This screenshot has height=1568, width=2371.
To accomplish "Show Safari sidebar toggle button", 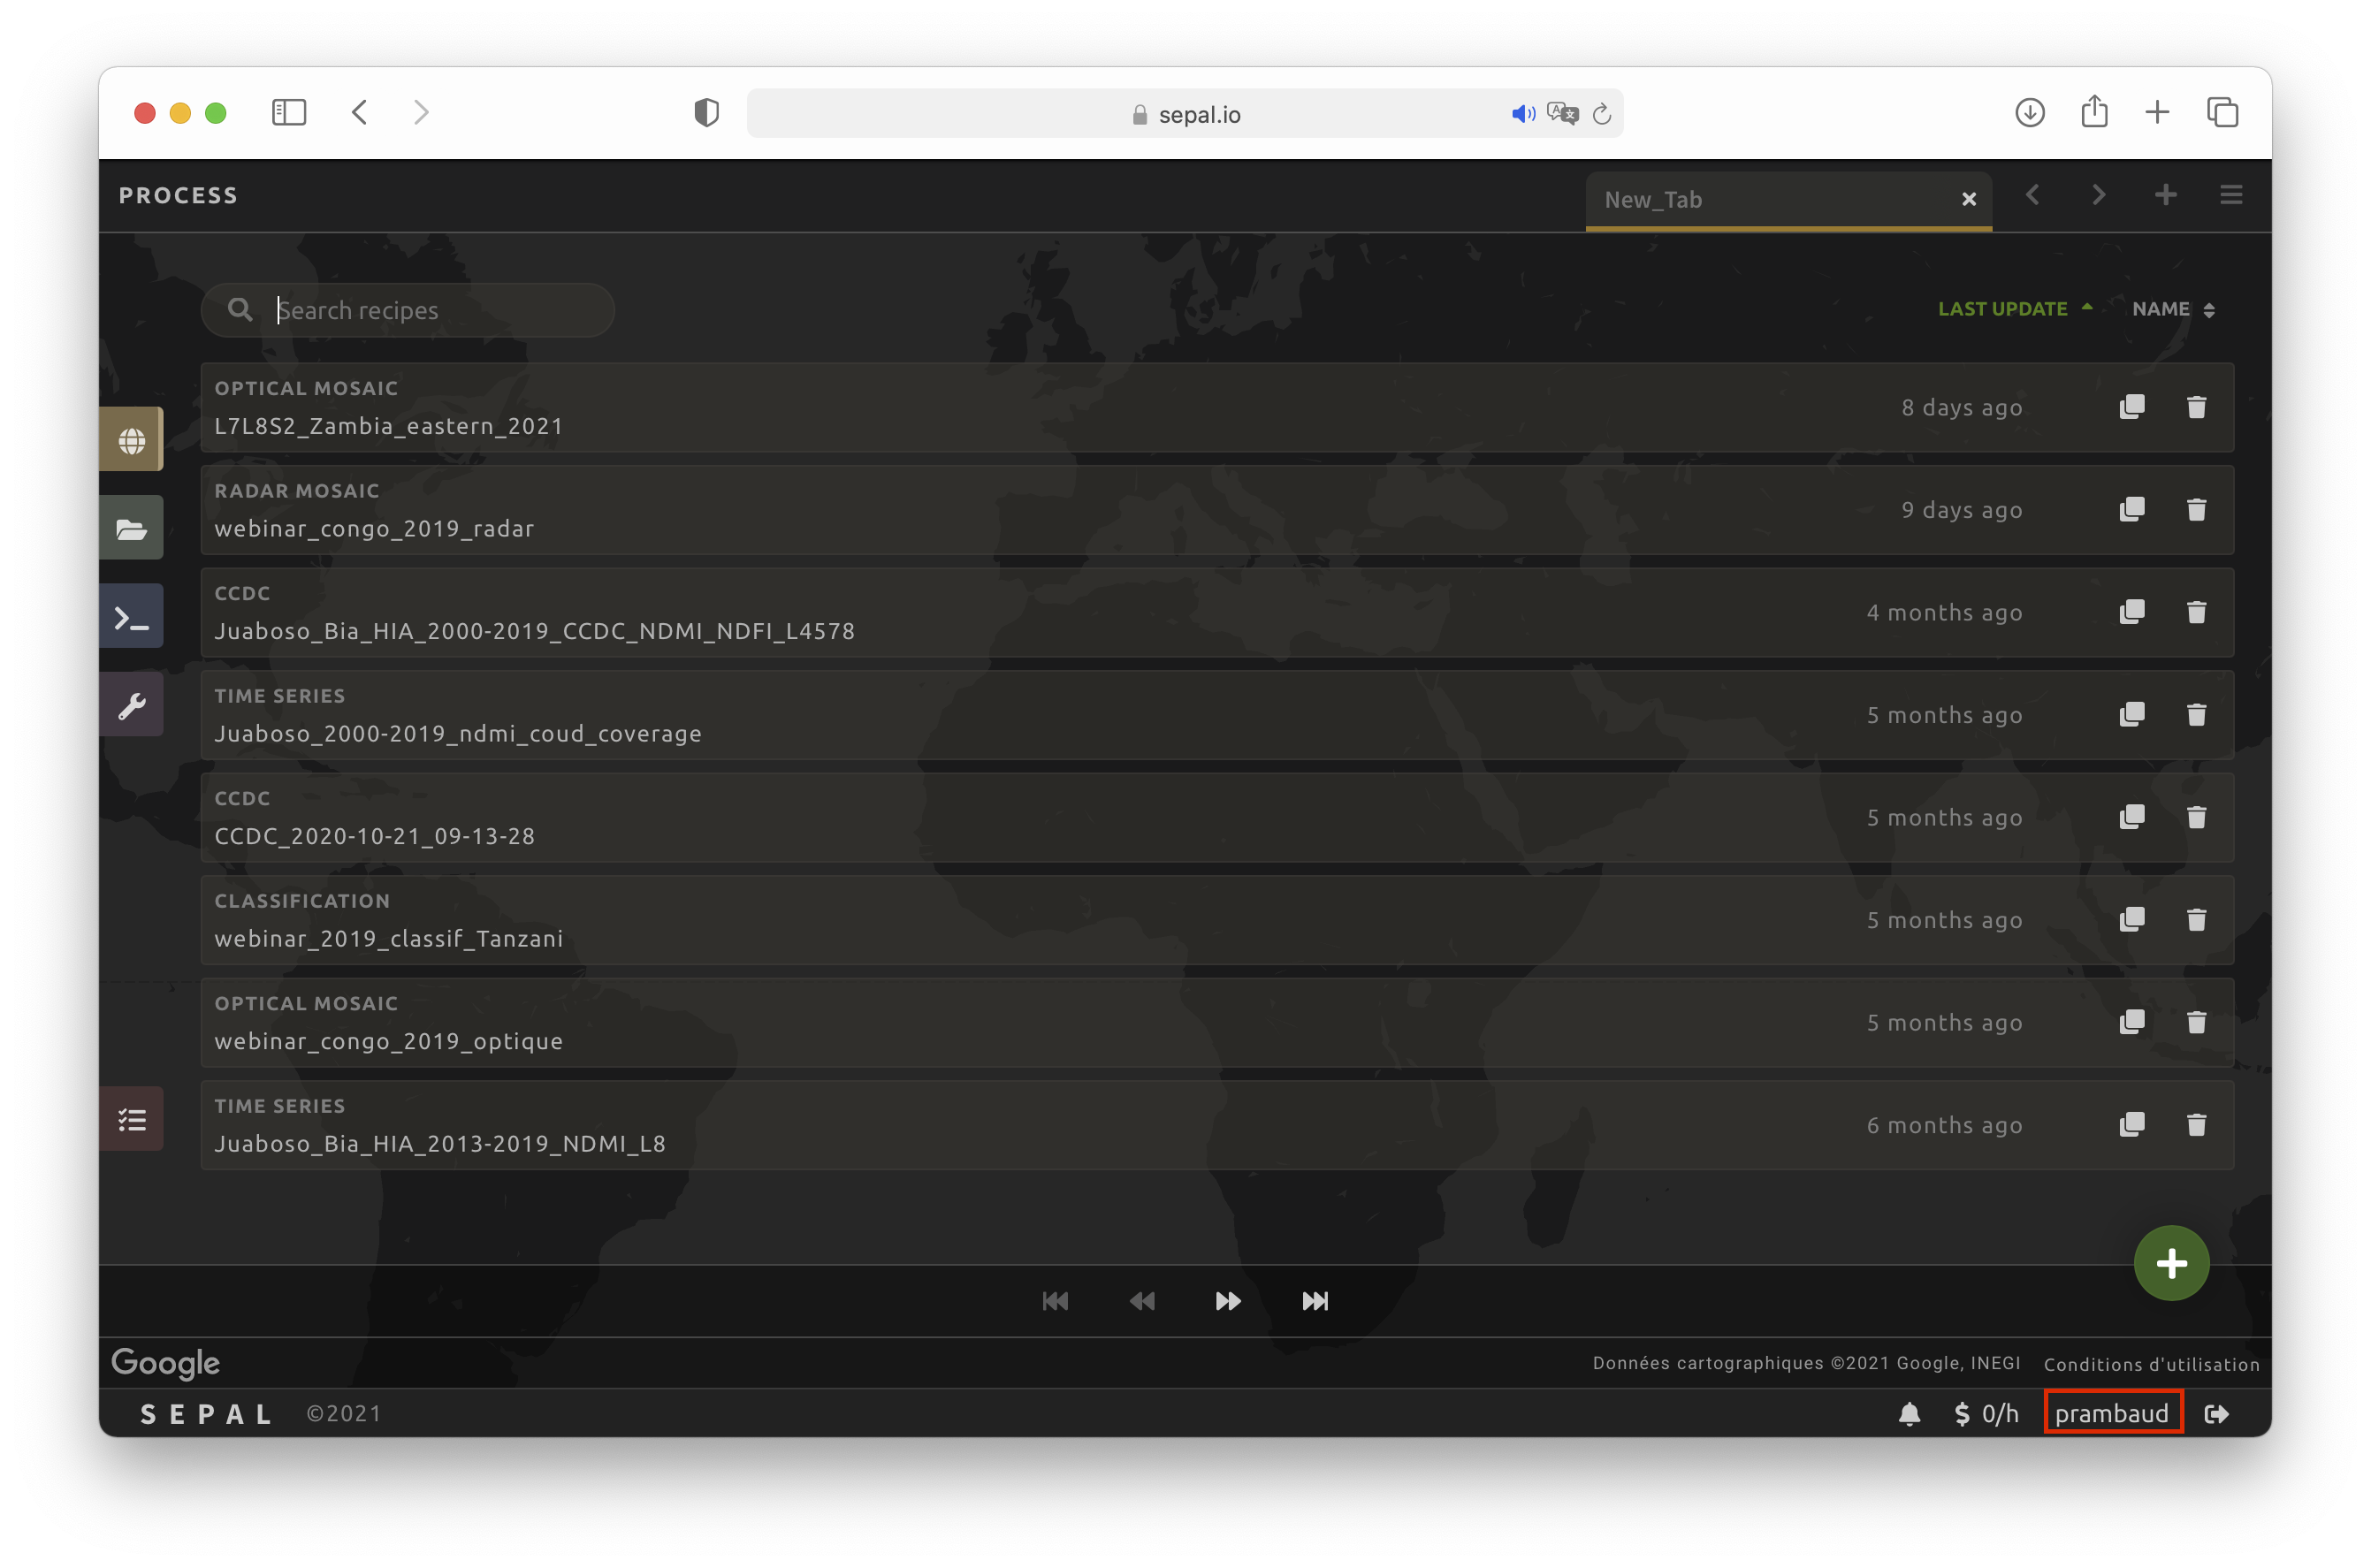I will 289,112.
